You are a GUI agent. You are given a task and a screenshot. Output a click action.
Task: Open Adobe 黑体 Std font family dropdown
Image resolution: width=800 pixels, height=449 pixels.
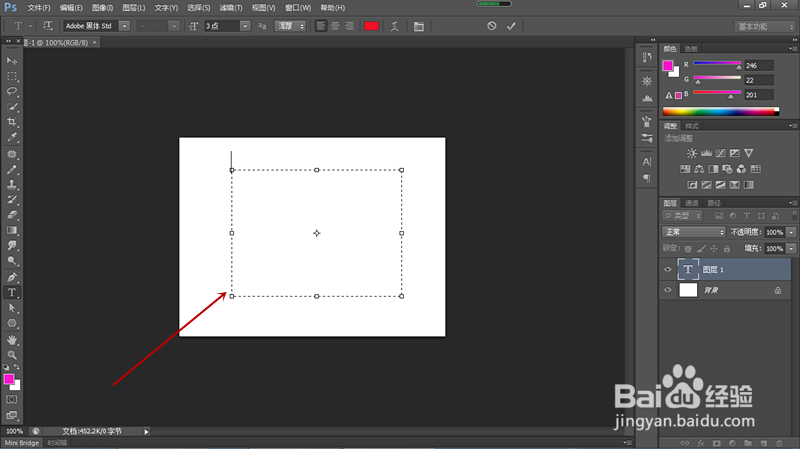[x=124, y=26]
